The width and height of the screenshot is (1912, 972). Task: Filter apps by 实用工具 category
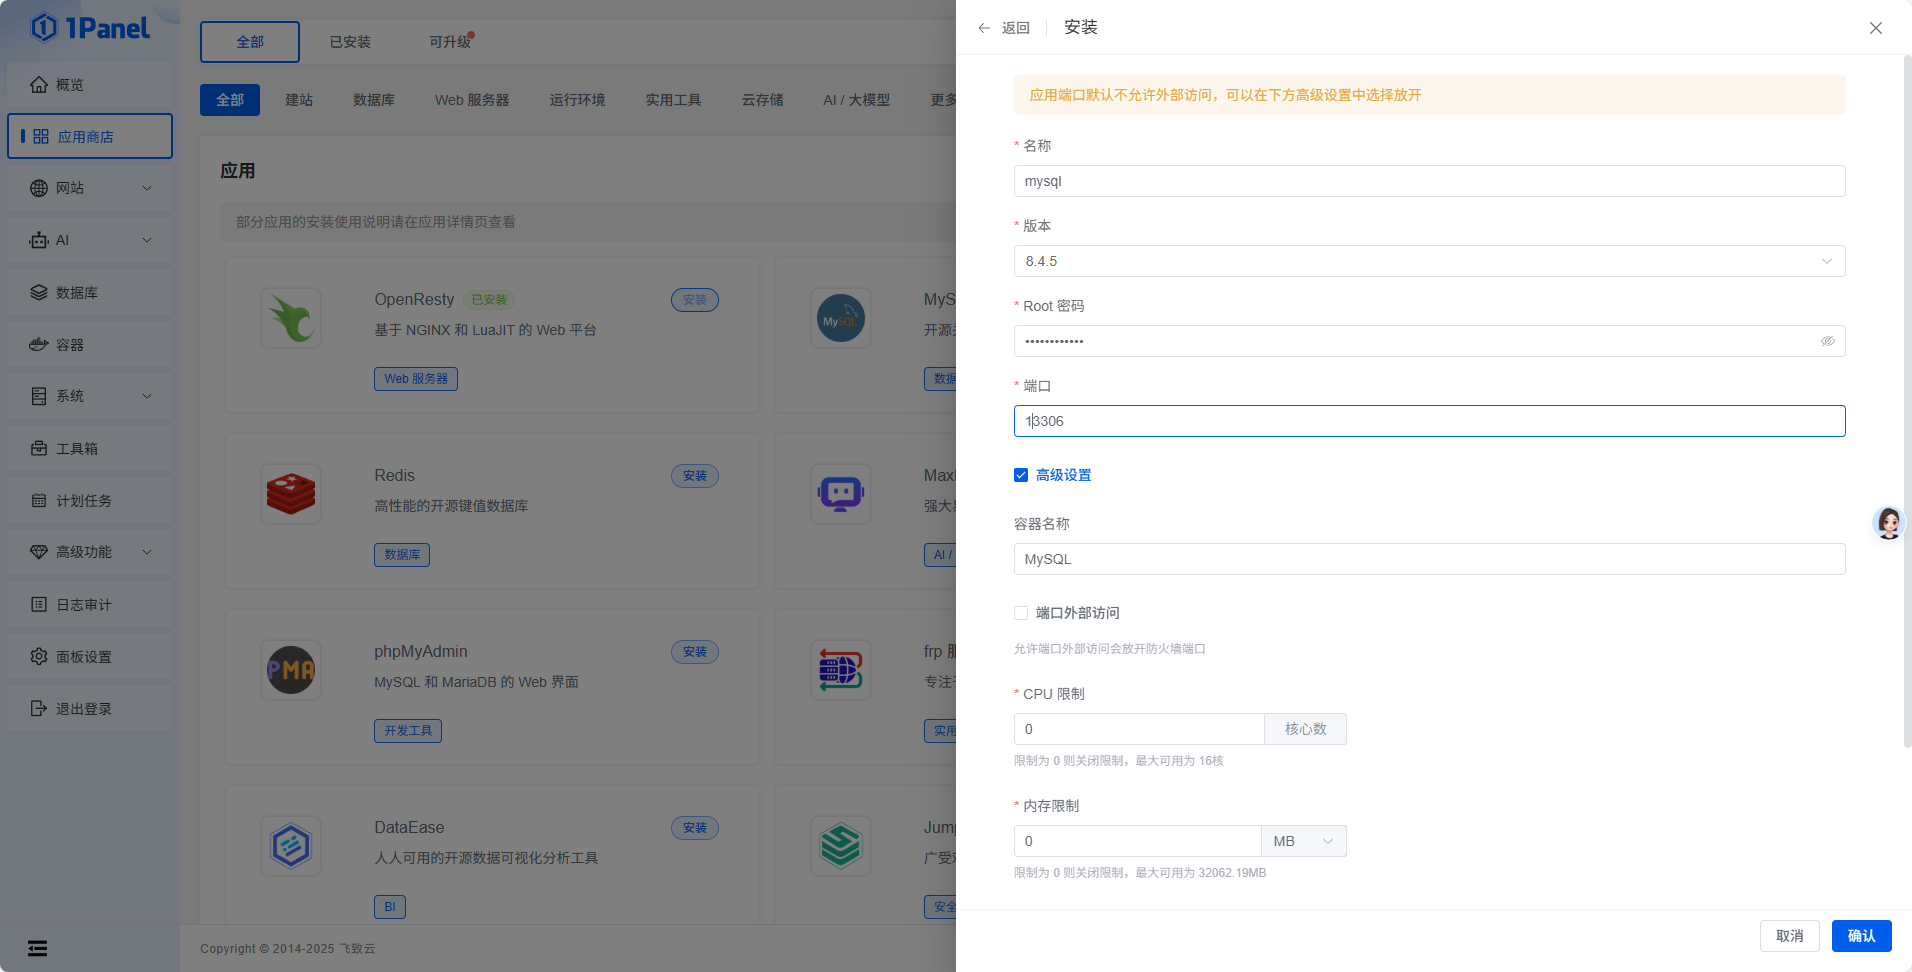click(x=673, y=100)
